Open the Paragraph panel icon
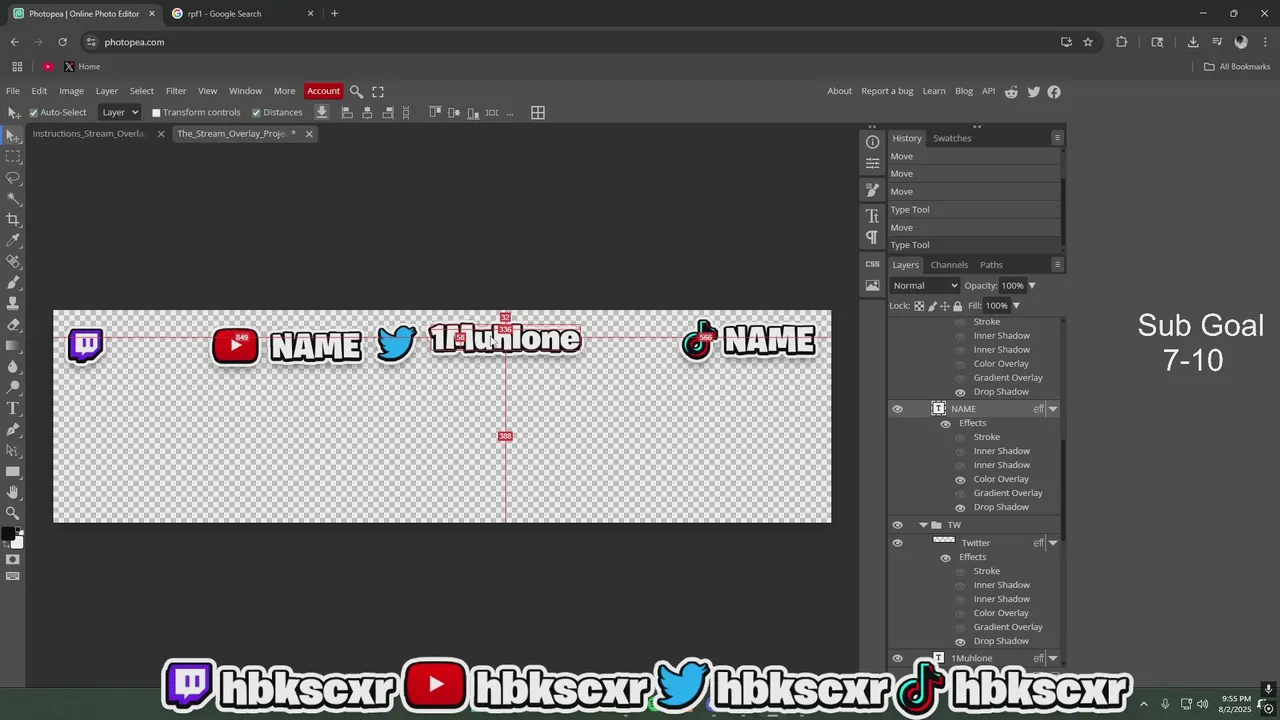 [872, 237]
